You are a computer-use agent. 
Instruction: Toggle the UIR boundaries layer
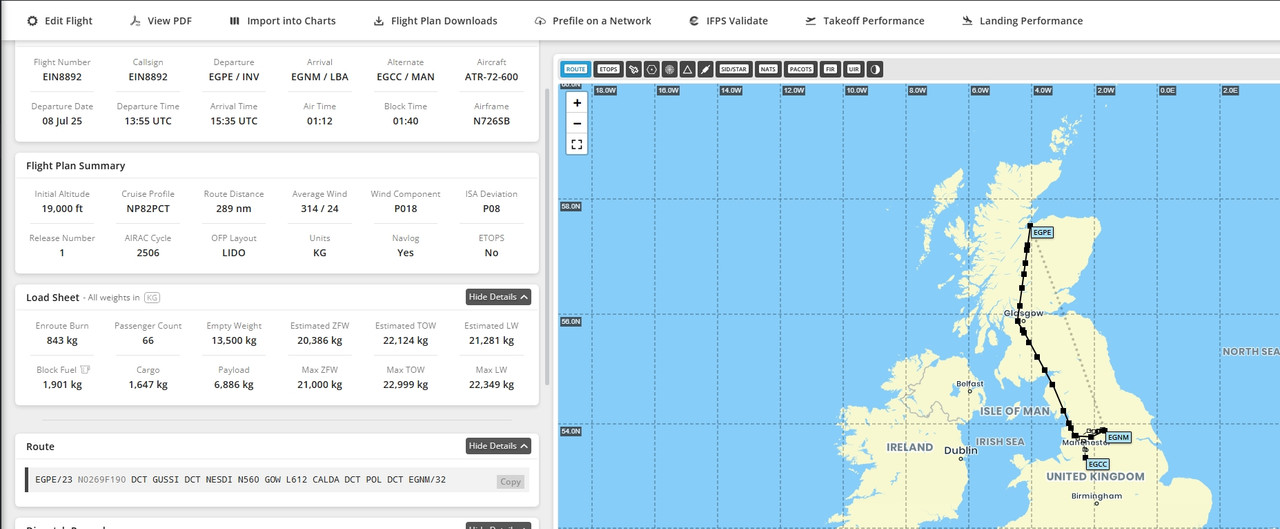(853, 69)
